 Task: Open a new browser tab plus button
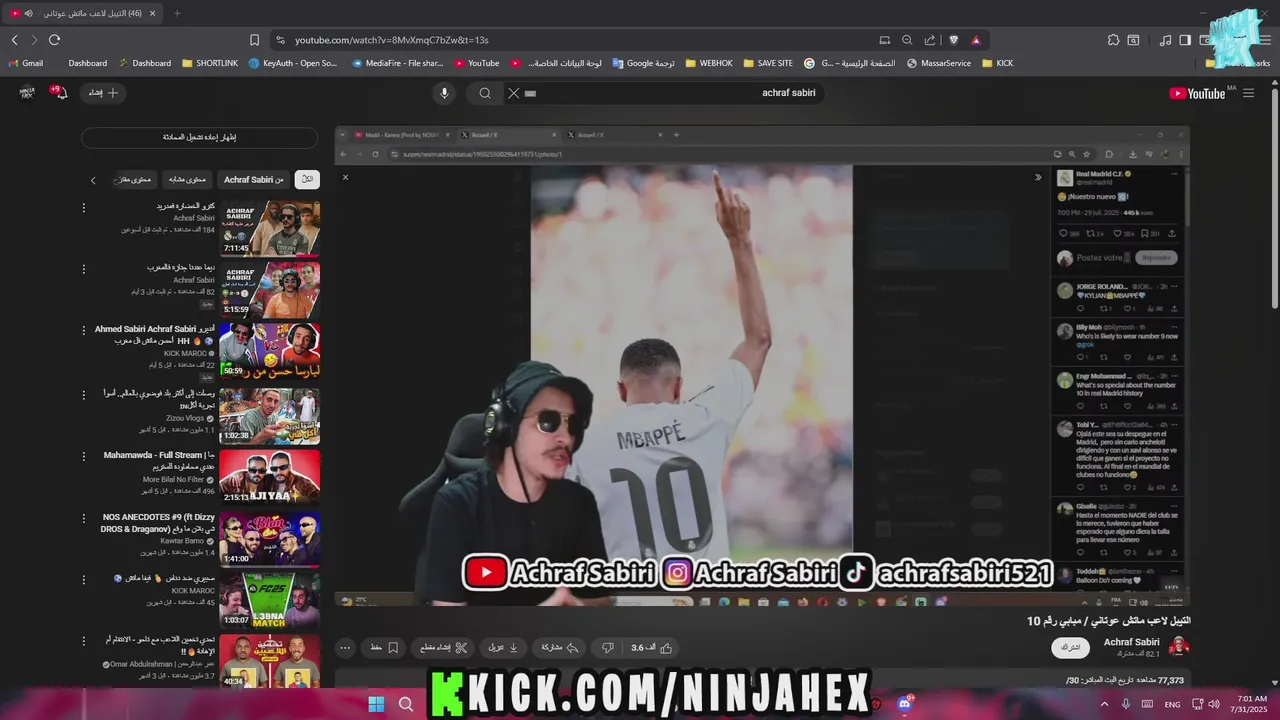pyautogui.click(x=177, y=13)
